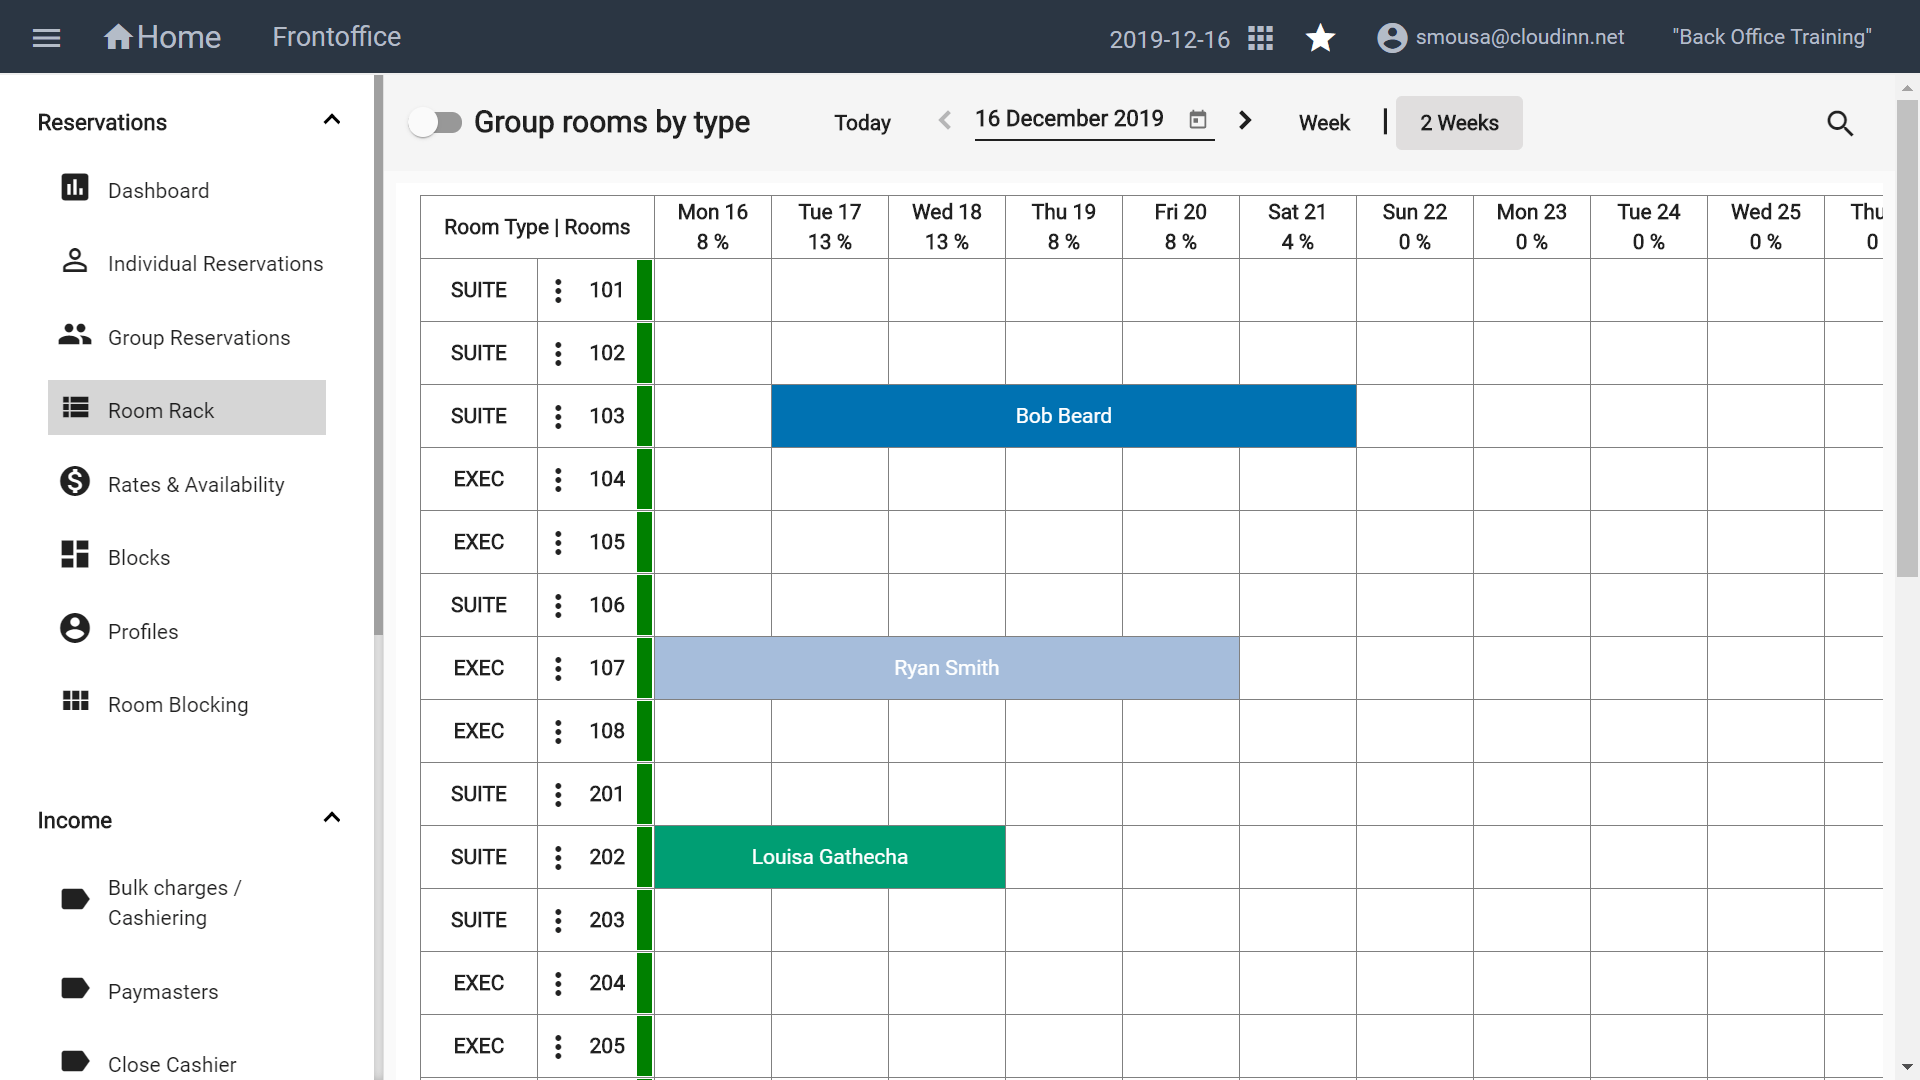Click the search magnifier icon

[1840, 123]
